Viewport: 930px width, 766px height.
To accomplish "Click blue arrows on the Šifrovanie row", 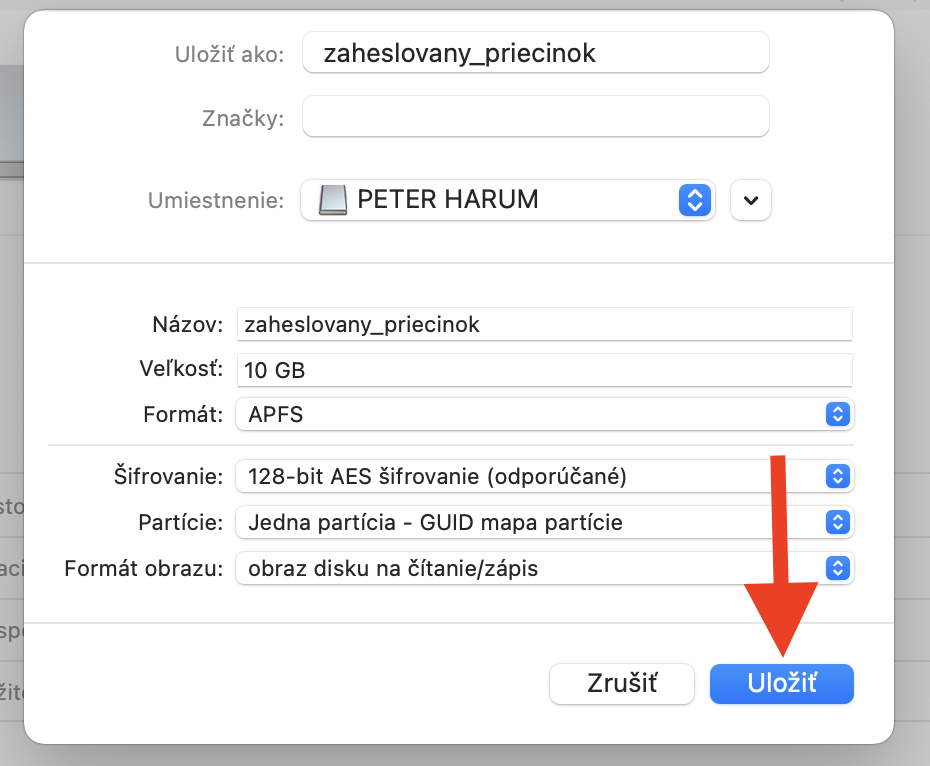I will click(x=837, y=477).
